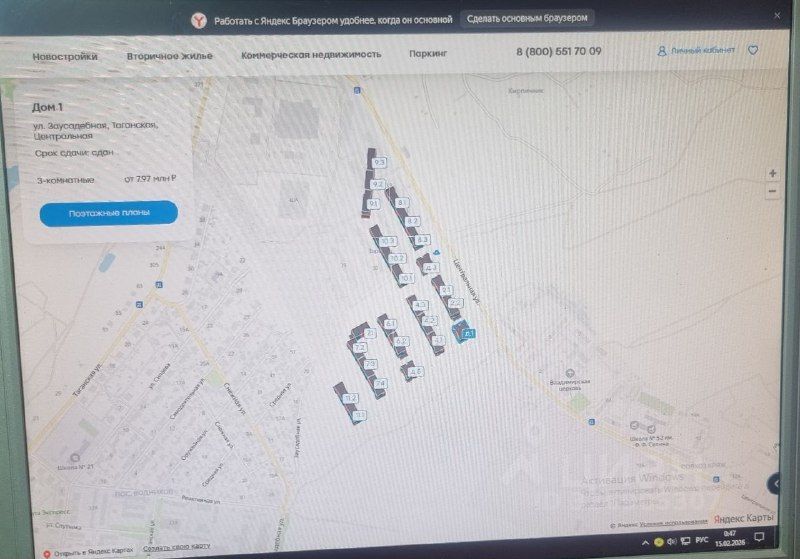Select building marker 7.2 on the map
The image size is (800, 559).
click(x=360, y=347)
